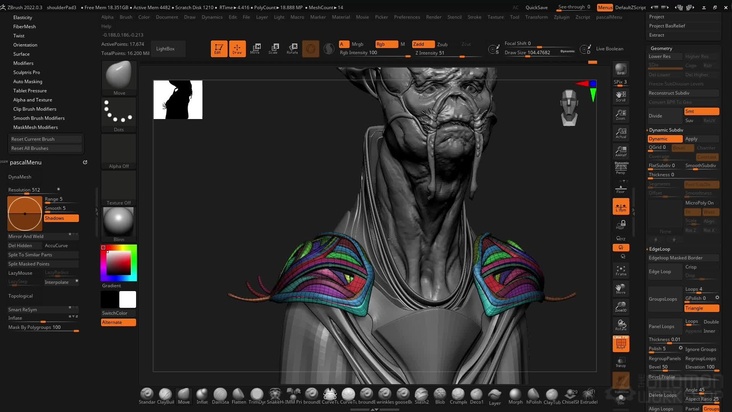Screen dimensions: 732x412
Task: Click Reset Current Brush
Action: pos(45,139)
